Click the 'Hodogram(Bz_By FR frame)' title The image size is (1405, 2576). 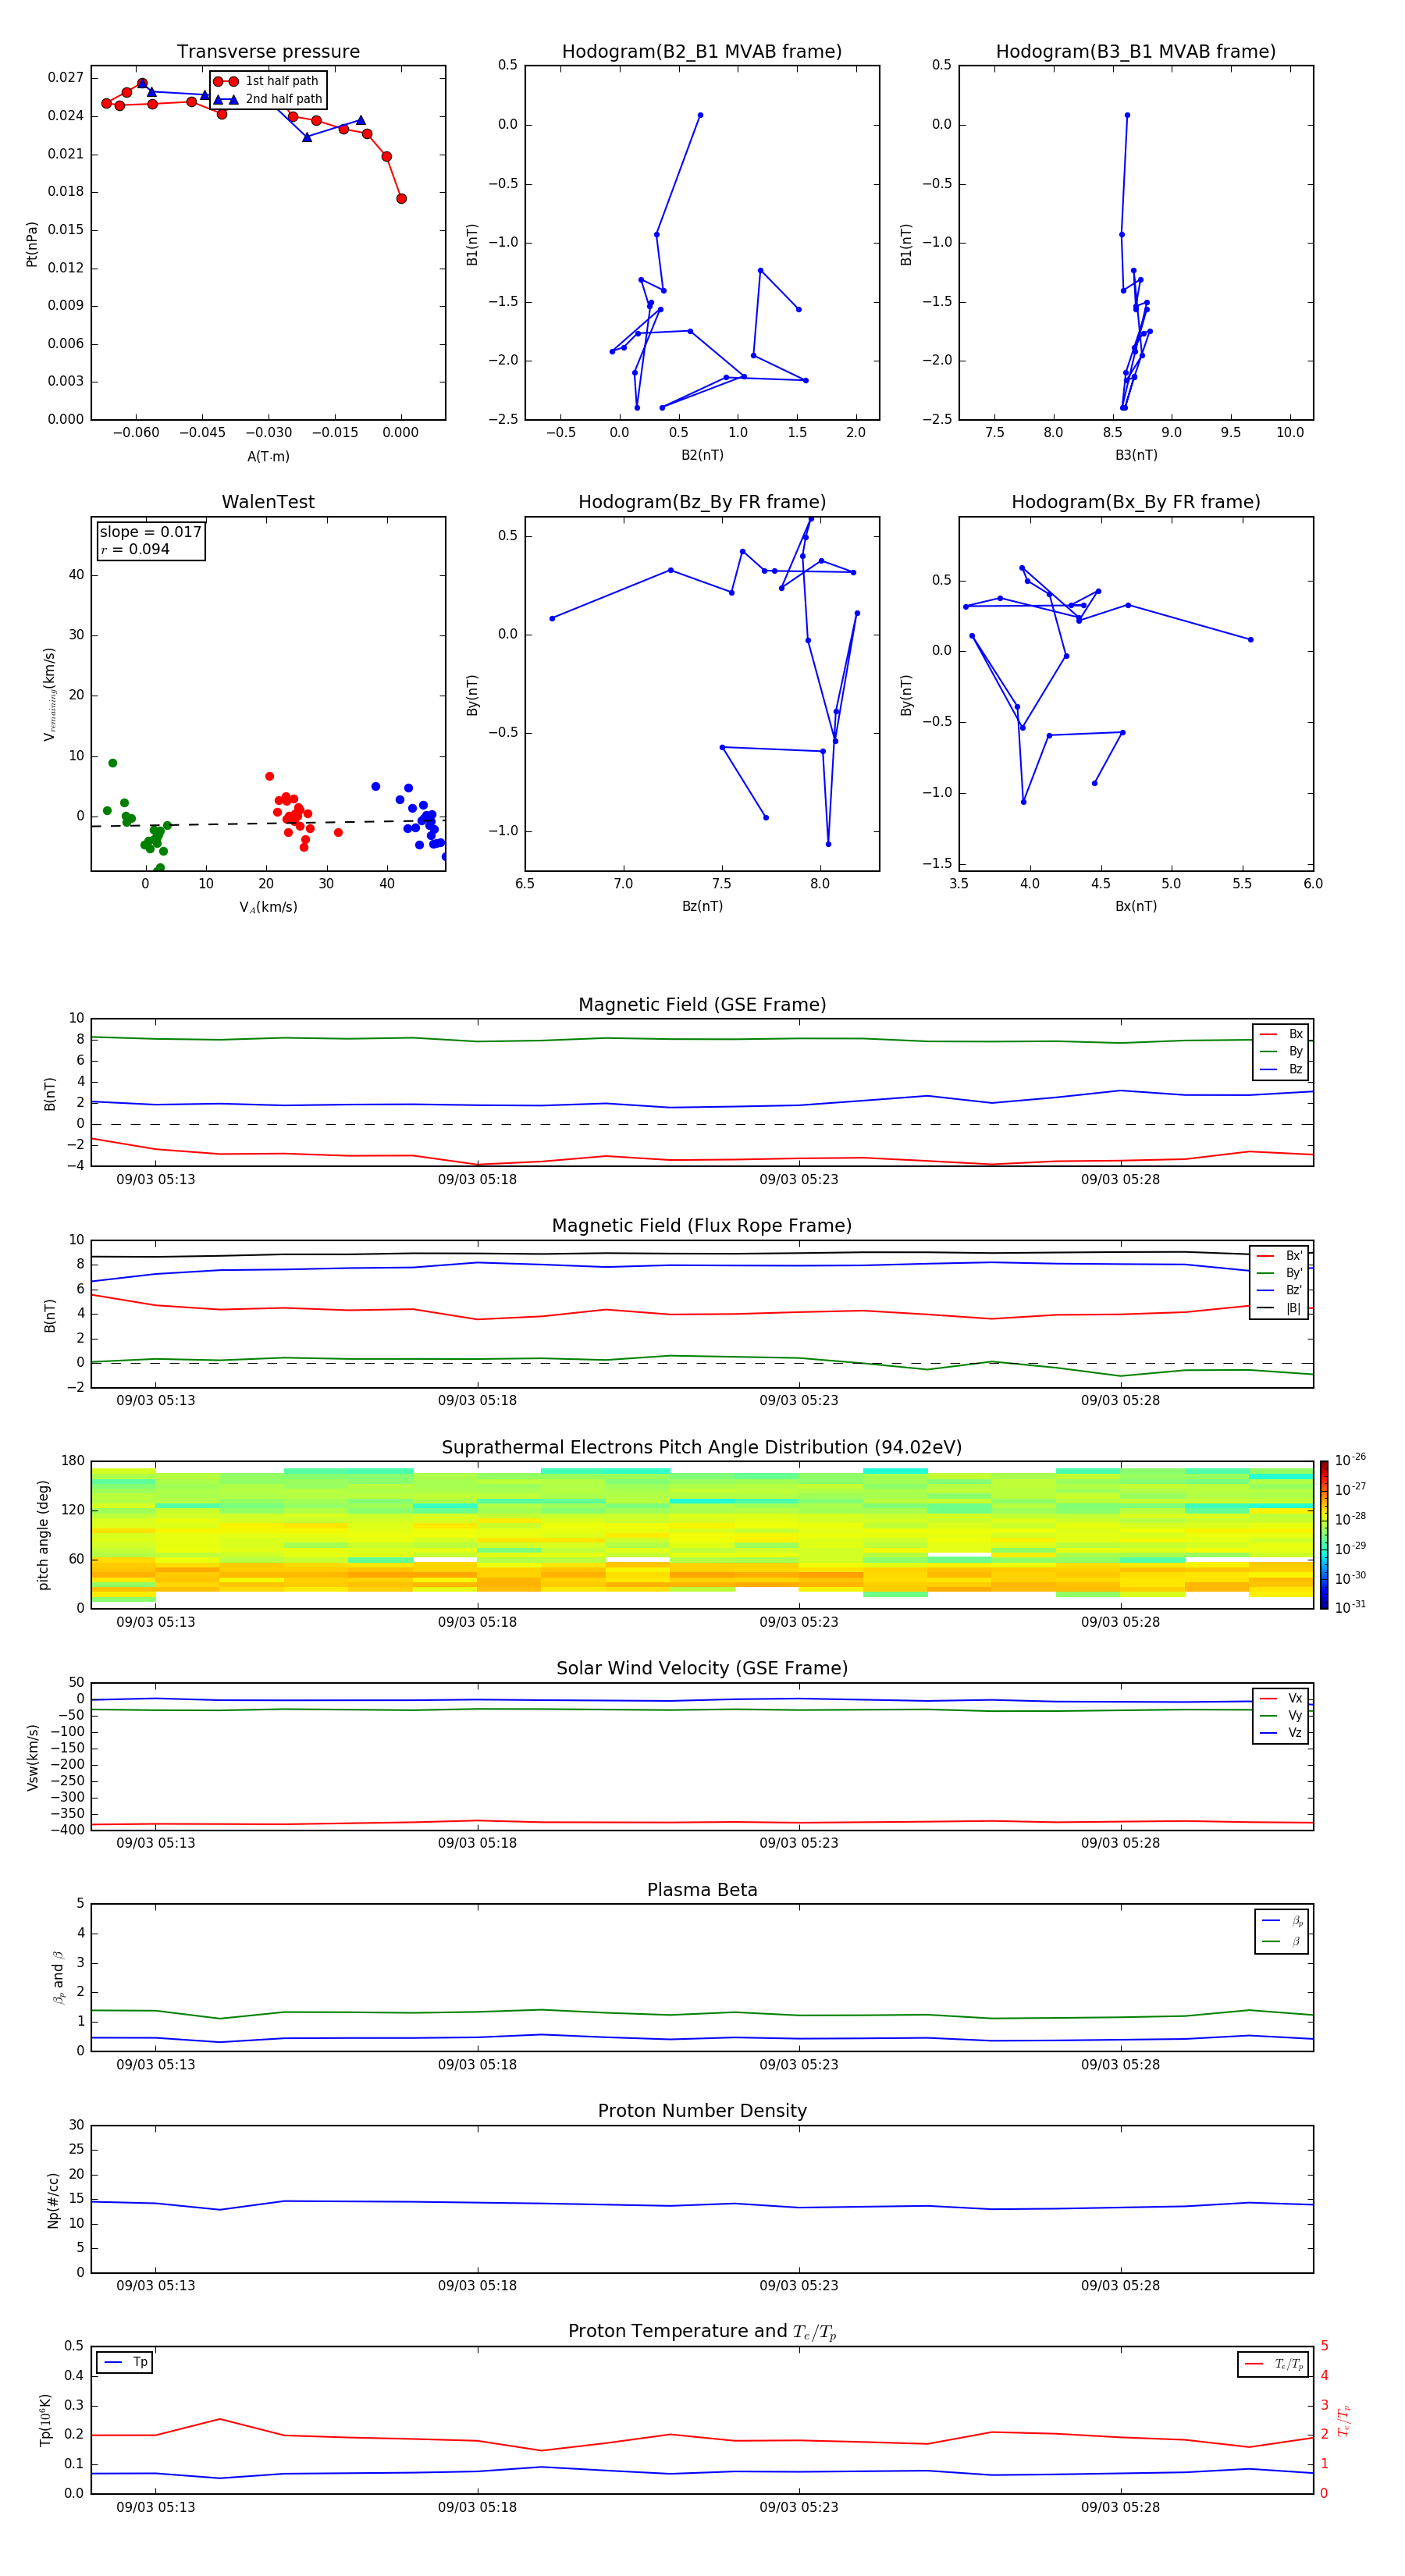pos(702,502)
